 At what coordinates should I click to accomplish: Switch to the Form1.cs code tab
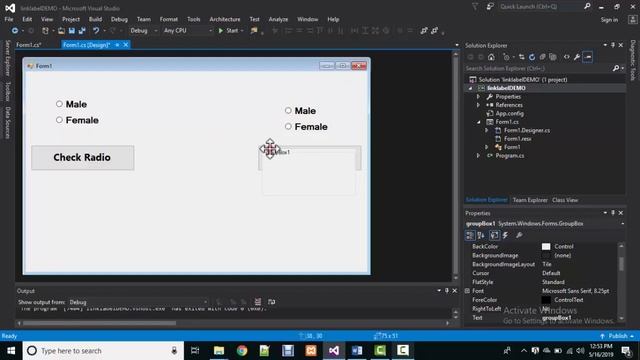pos(29,45)
